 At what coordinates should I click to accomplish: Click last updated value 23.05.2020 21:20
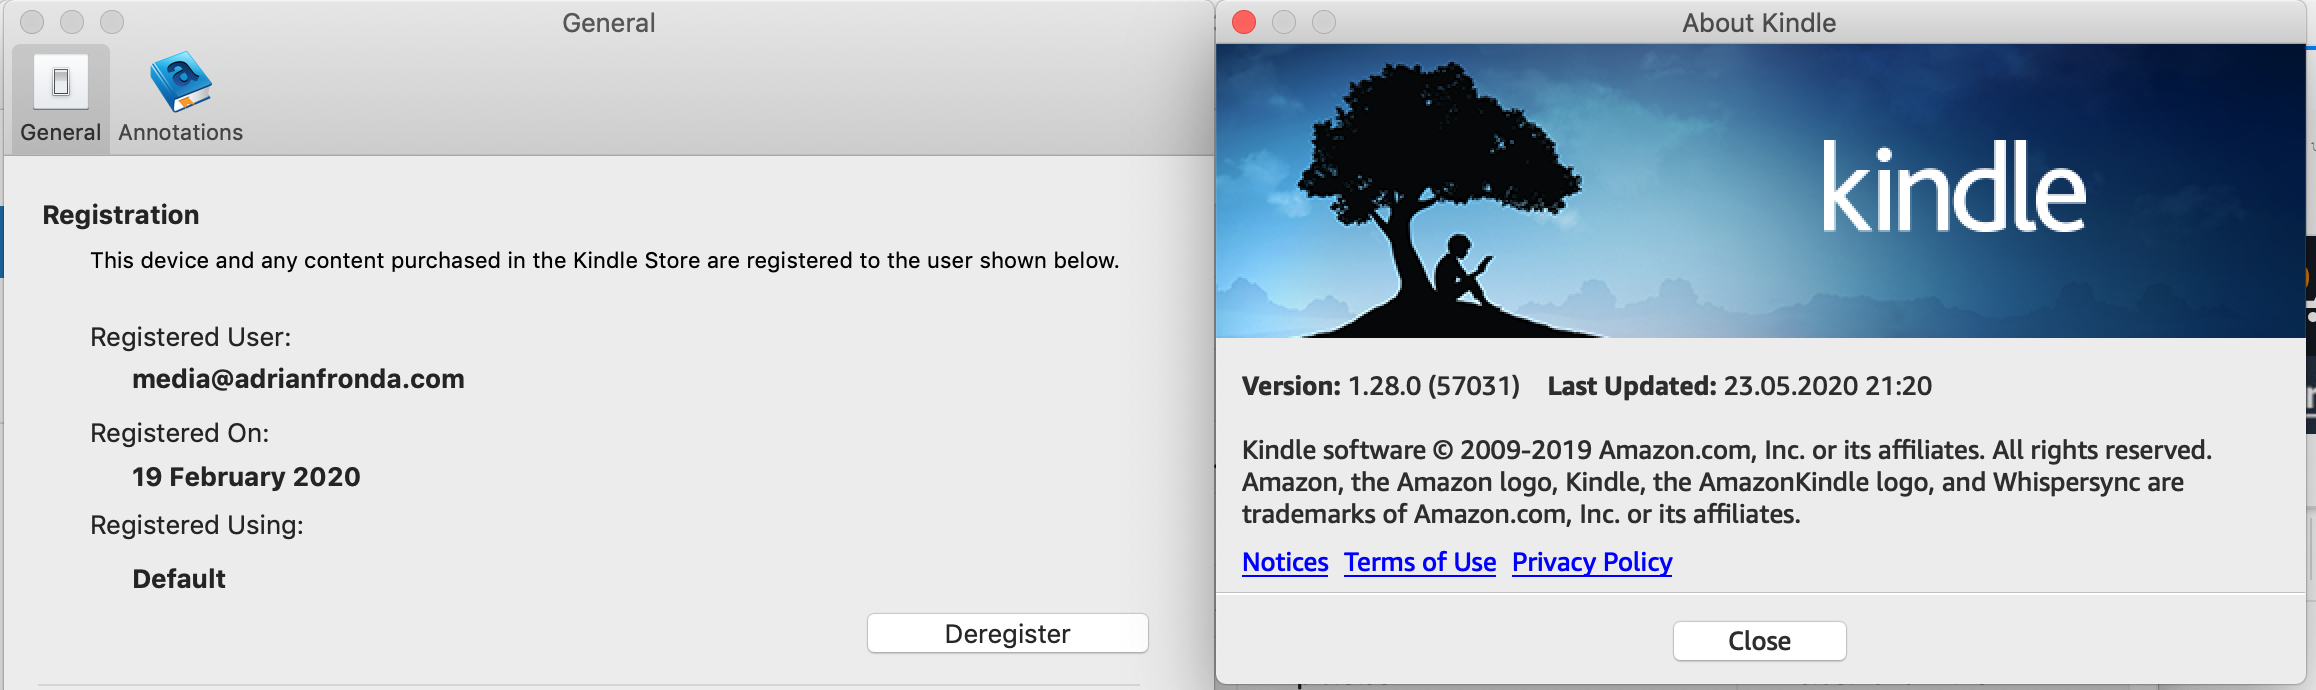click(1828, 386)
